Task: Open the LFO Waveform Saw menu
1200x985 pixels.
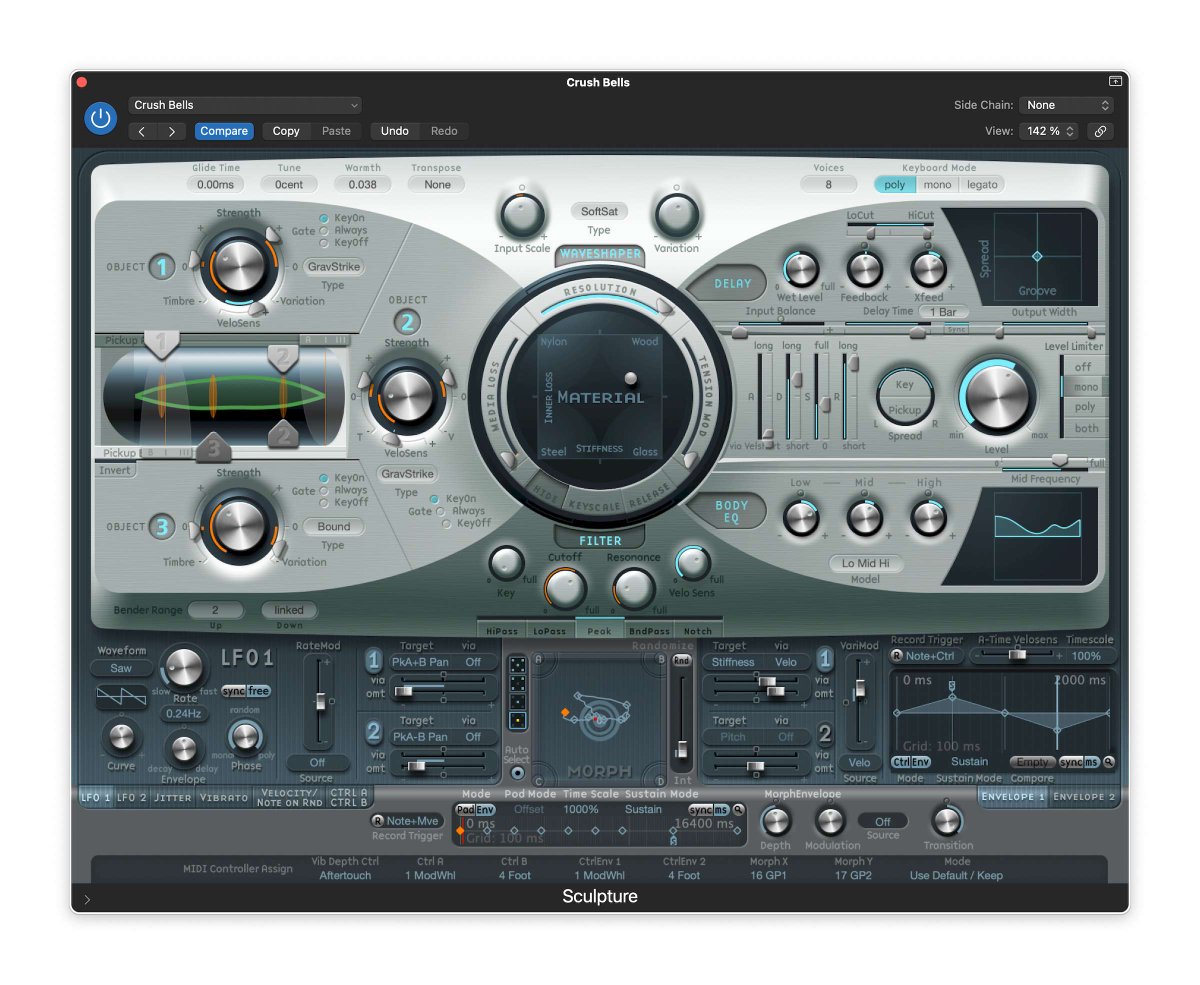Action: (121, 668)
